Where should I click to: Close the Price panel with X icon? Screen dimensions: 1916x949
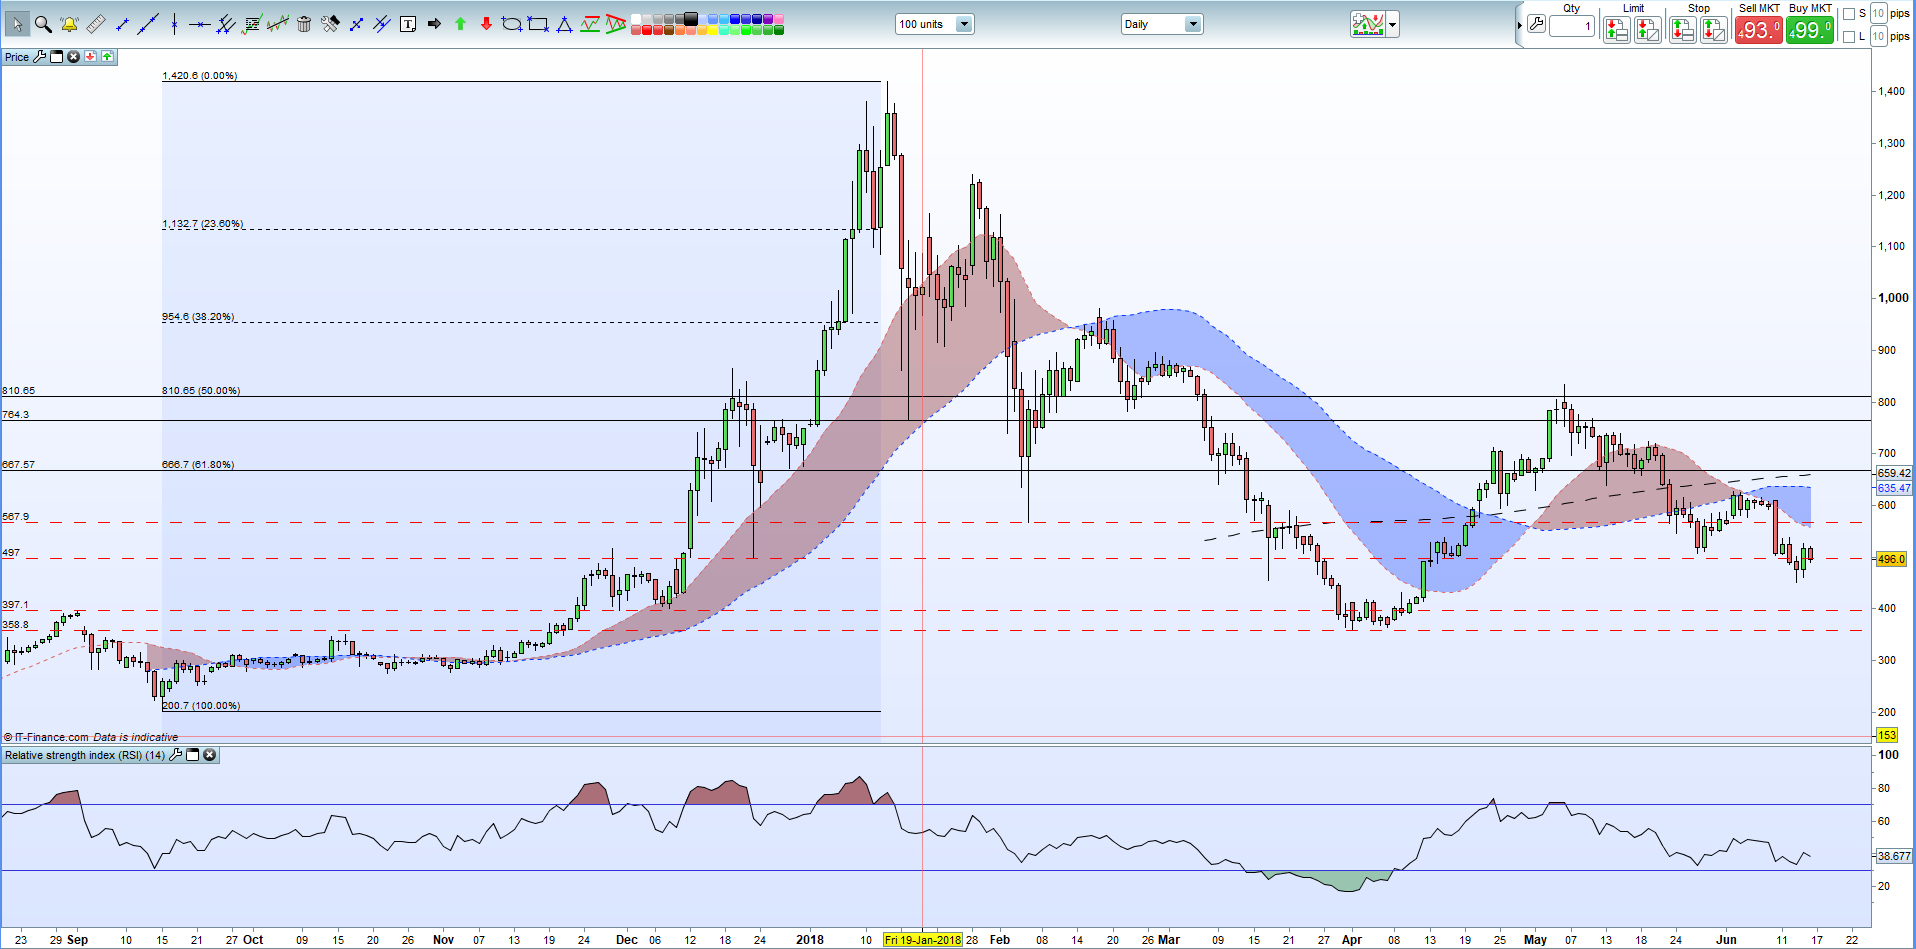pyautogui.click(x=73, y=57)
